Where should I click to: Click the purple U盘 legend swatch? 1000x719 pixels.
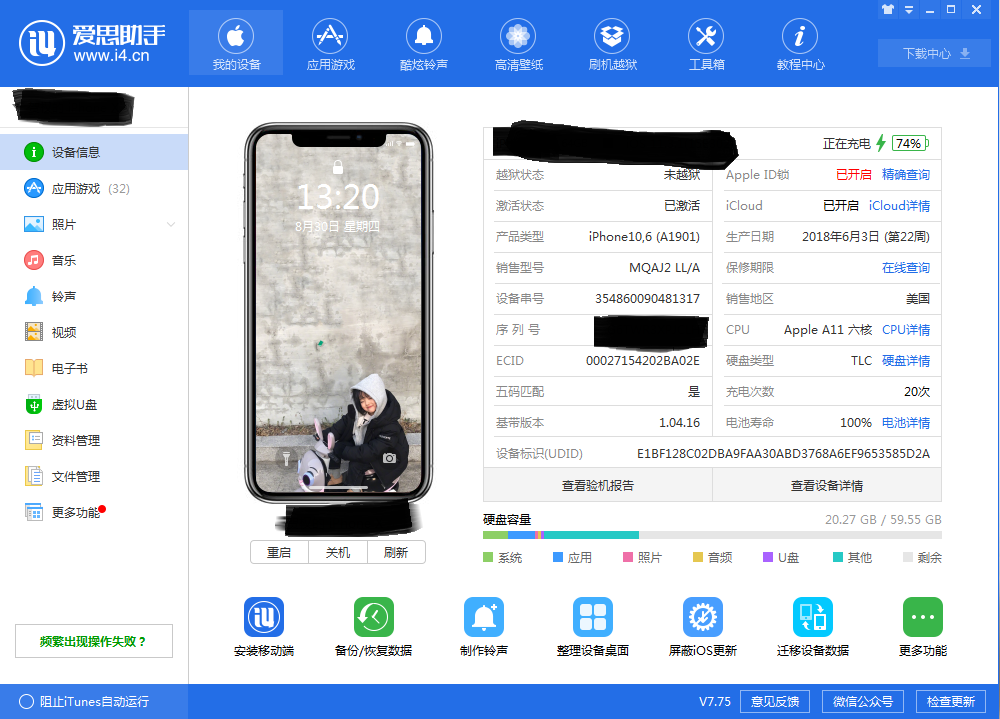(x=768, y=558)
